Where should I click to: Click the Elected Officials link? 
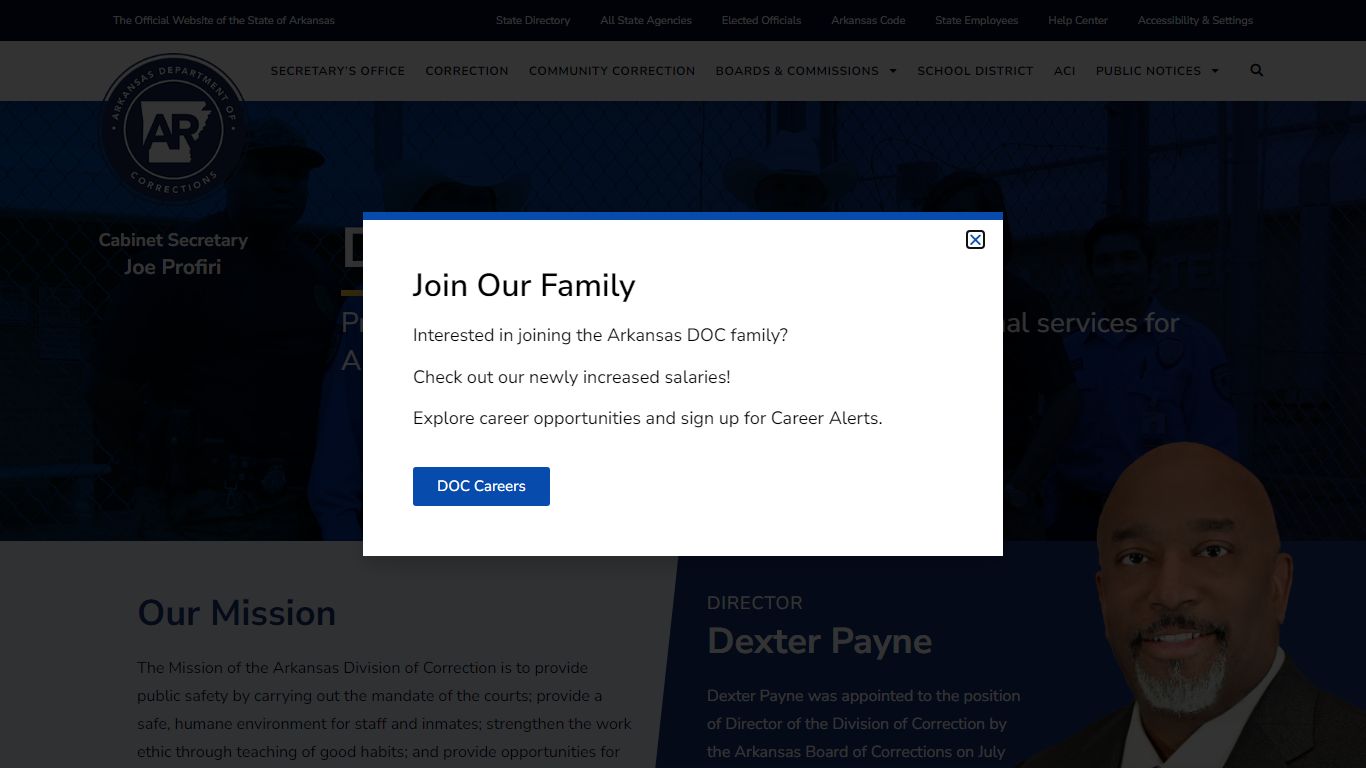[x=761, y=20]
